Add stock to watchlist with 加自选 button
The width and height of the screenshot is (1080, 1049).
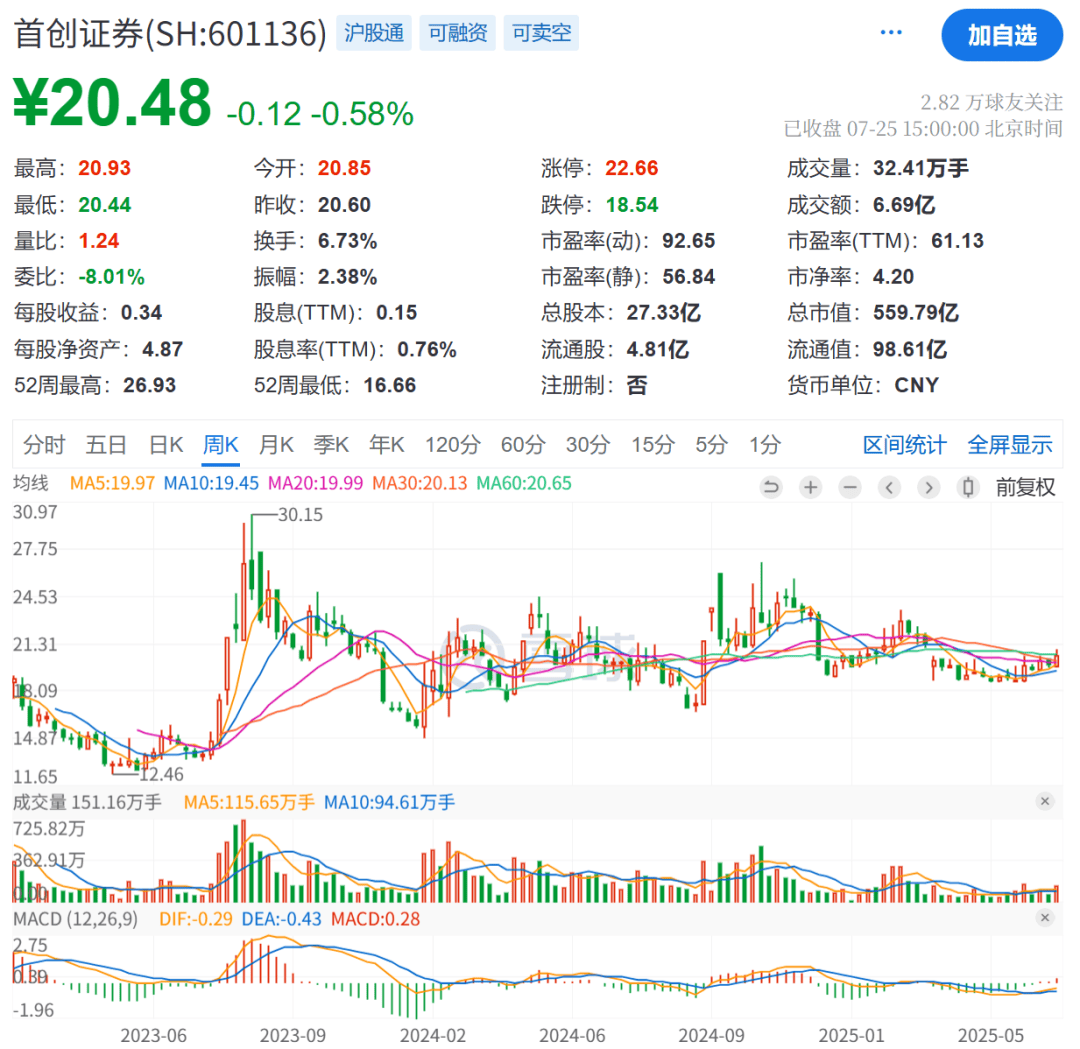coord(1001,34)
